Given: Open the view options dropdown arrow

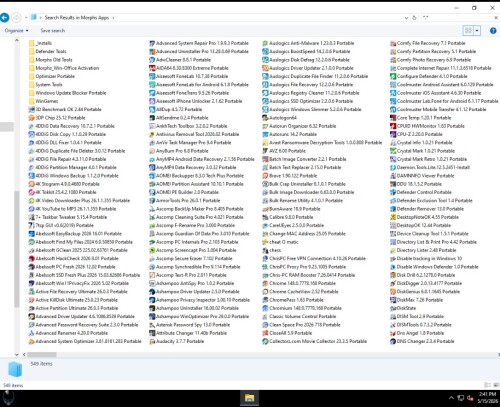Looking at the screenshot, I should pos(477,31).
